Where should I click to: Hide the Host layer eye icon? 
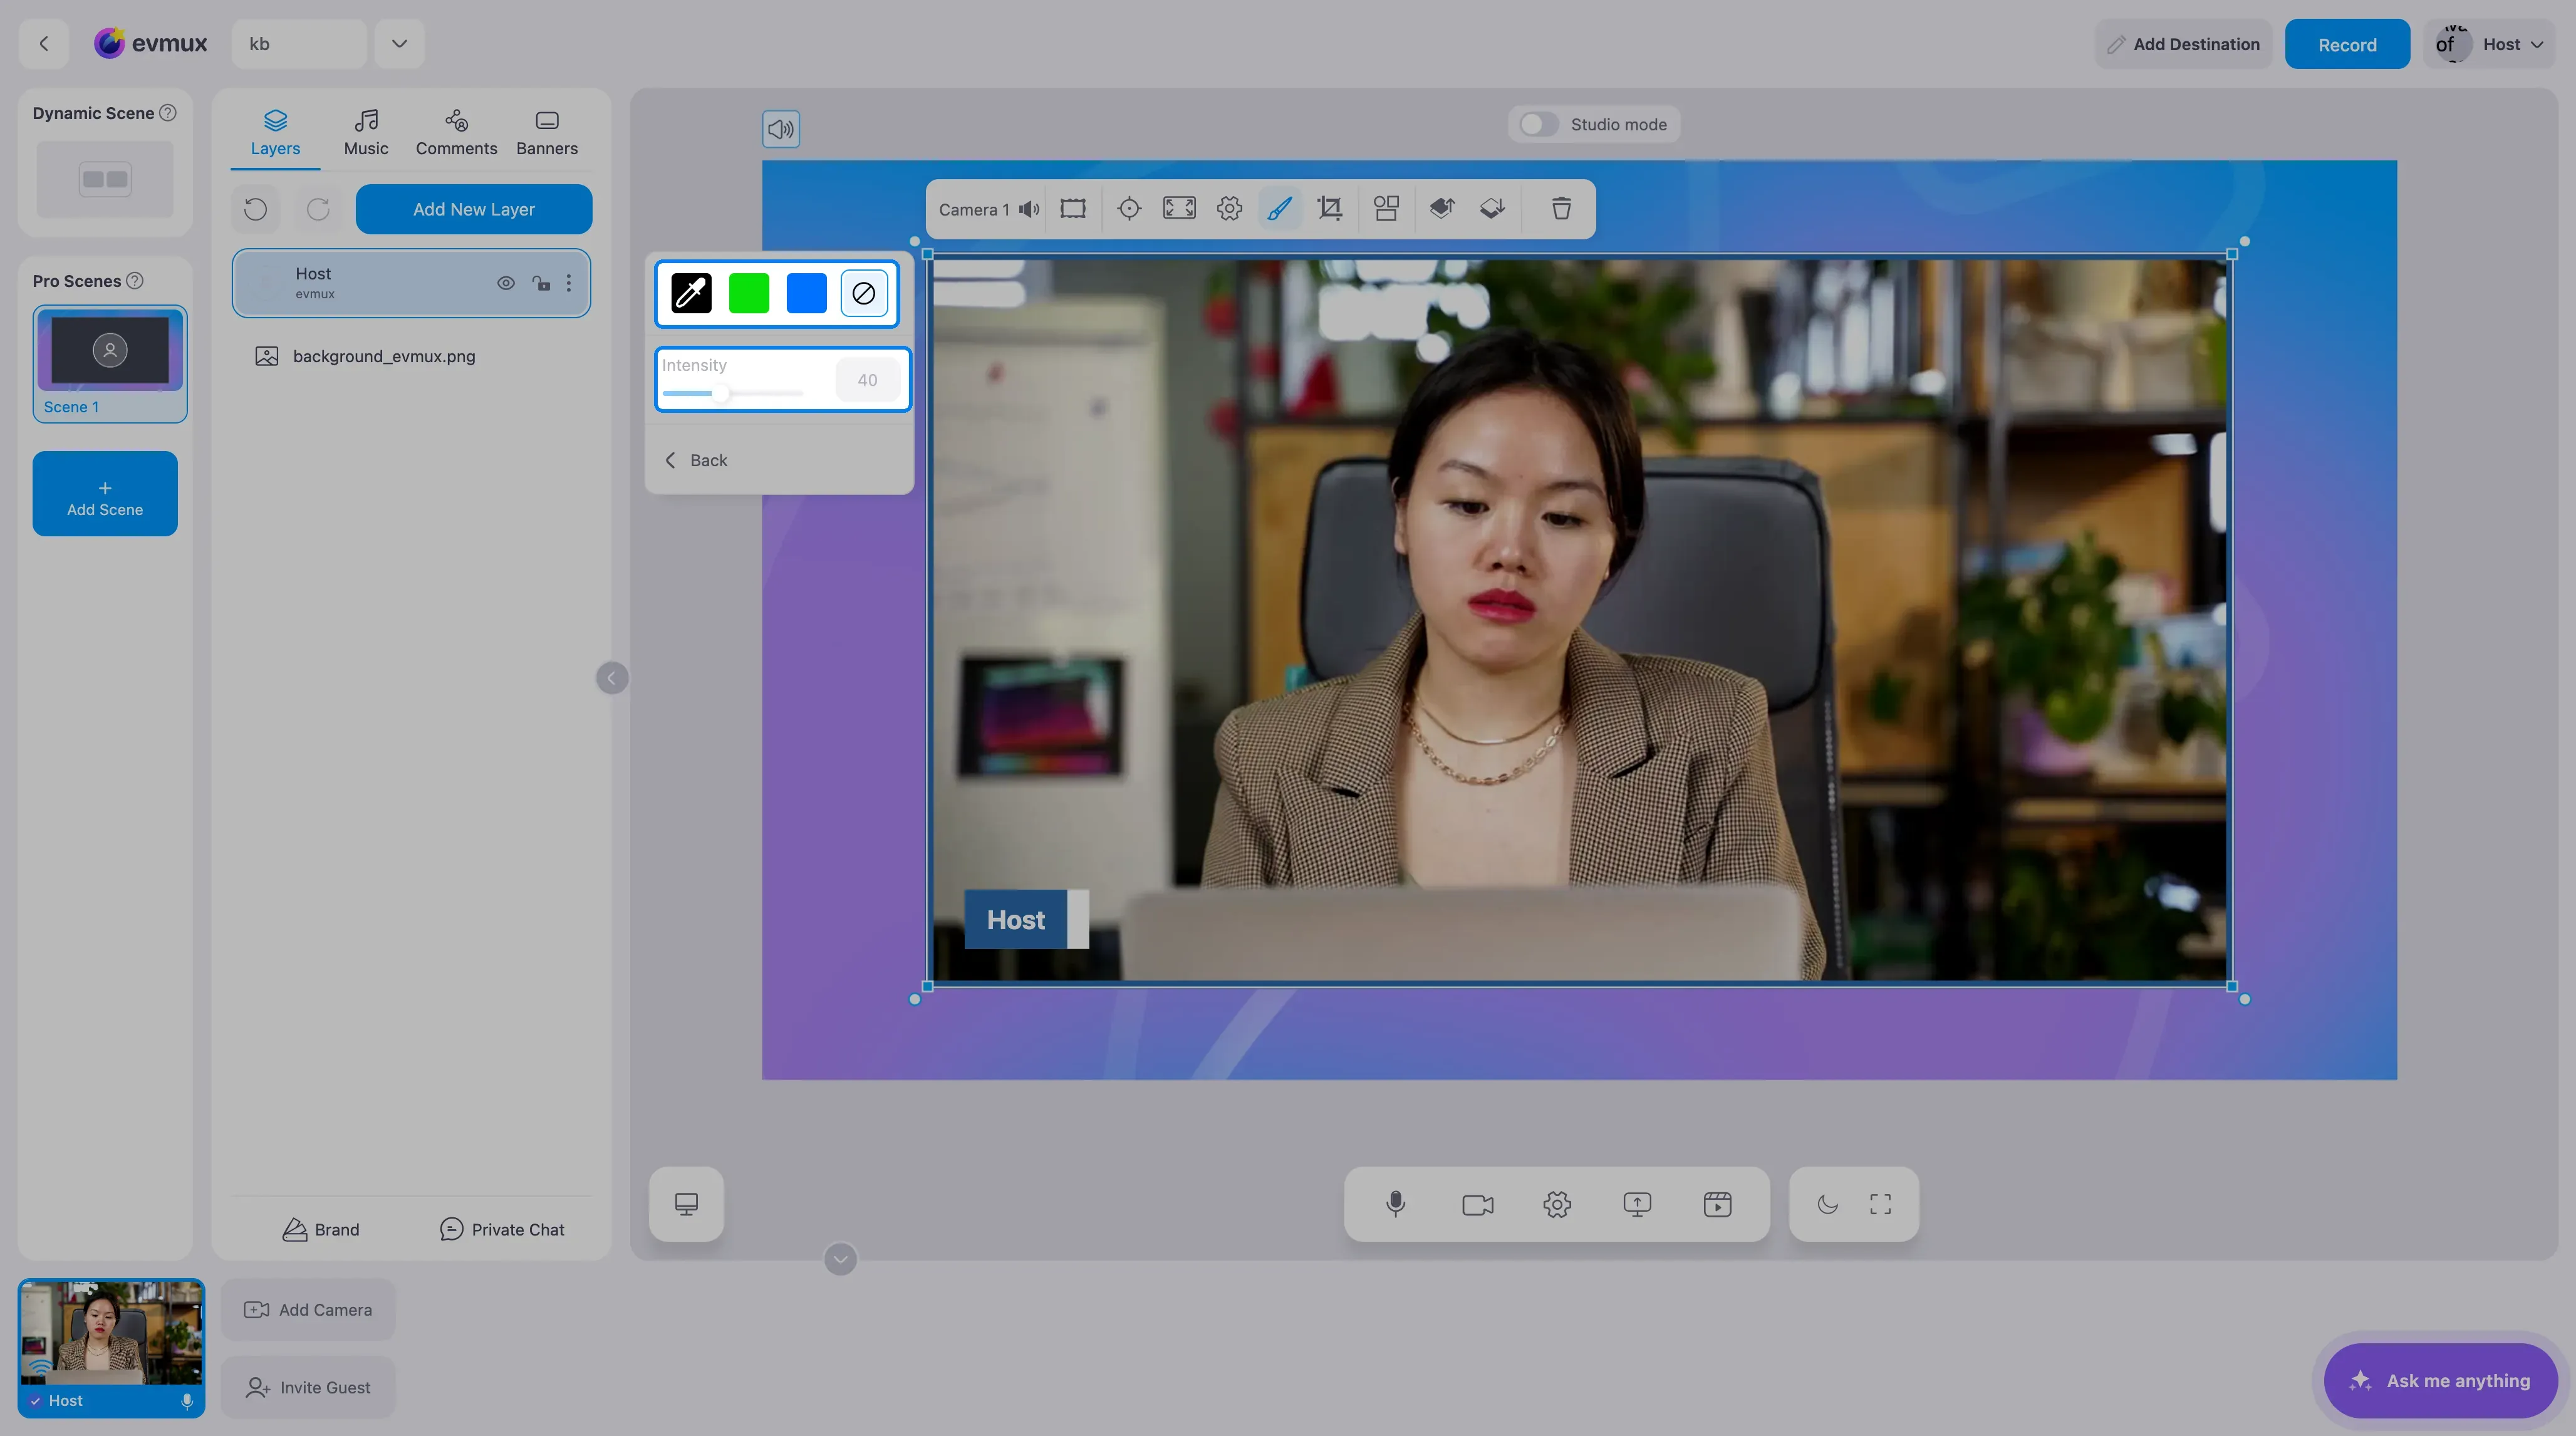tap(506, 283)
